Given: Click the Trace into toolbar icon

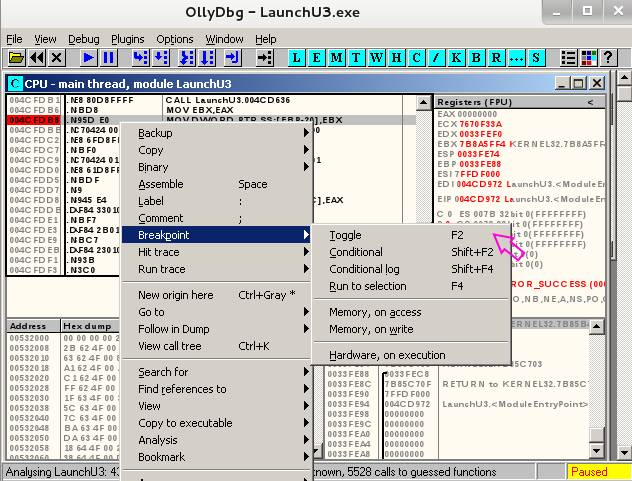Looking at the screenshot, I should [x=187, y=58].
